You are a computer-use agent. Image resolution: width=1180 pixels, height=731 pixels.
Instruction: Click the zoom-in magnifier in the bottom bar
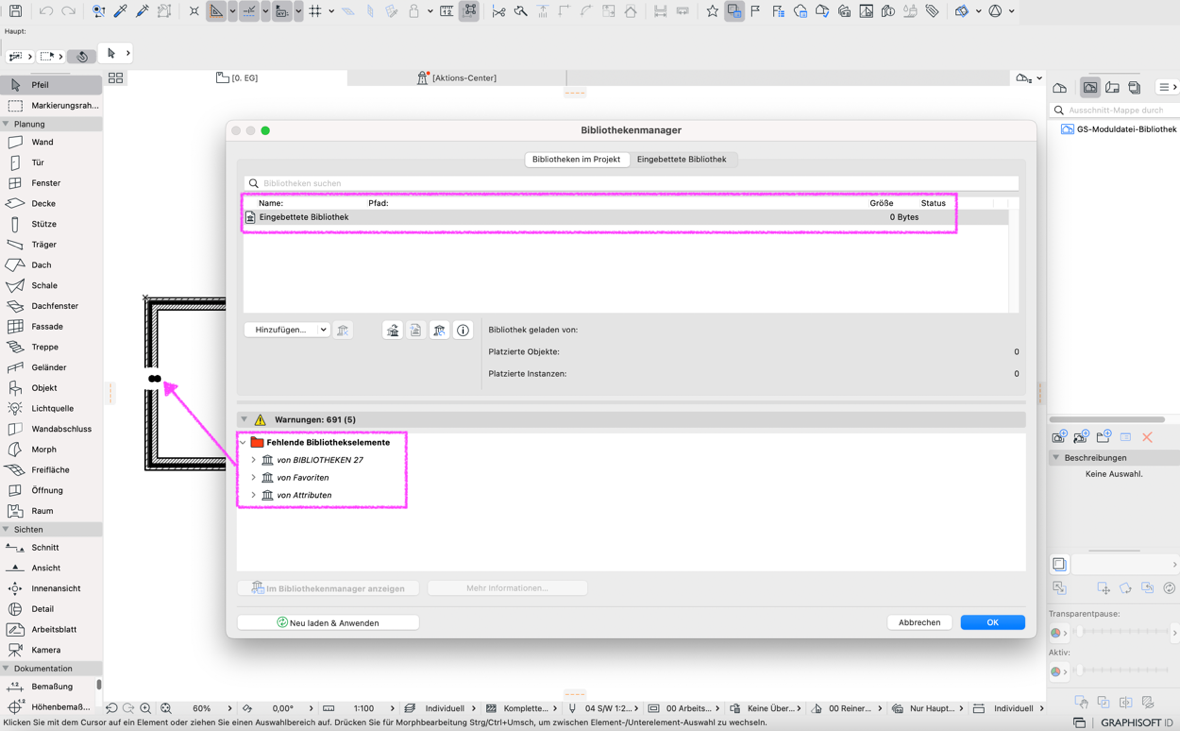click(x=145, y=708)
